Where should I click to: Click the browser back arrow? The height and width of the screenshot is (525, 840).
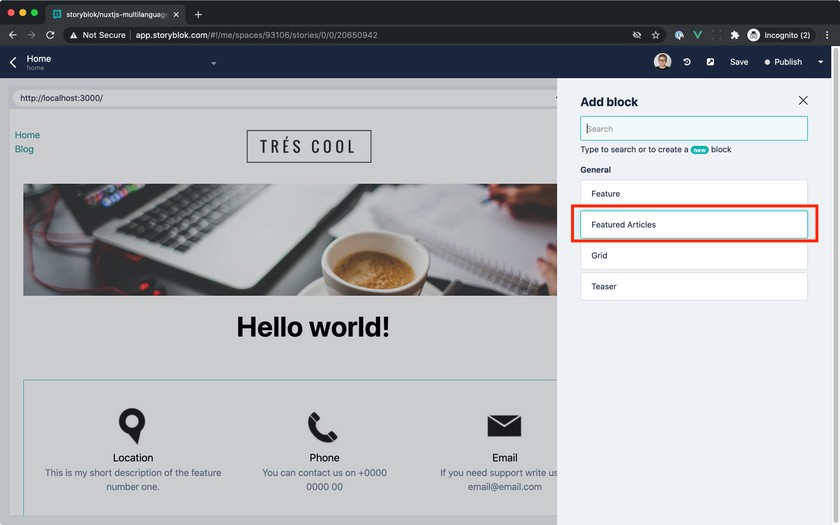point(13,35)
